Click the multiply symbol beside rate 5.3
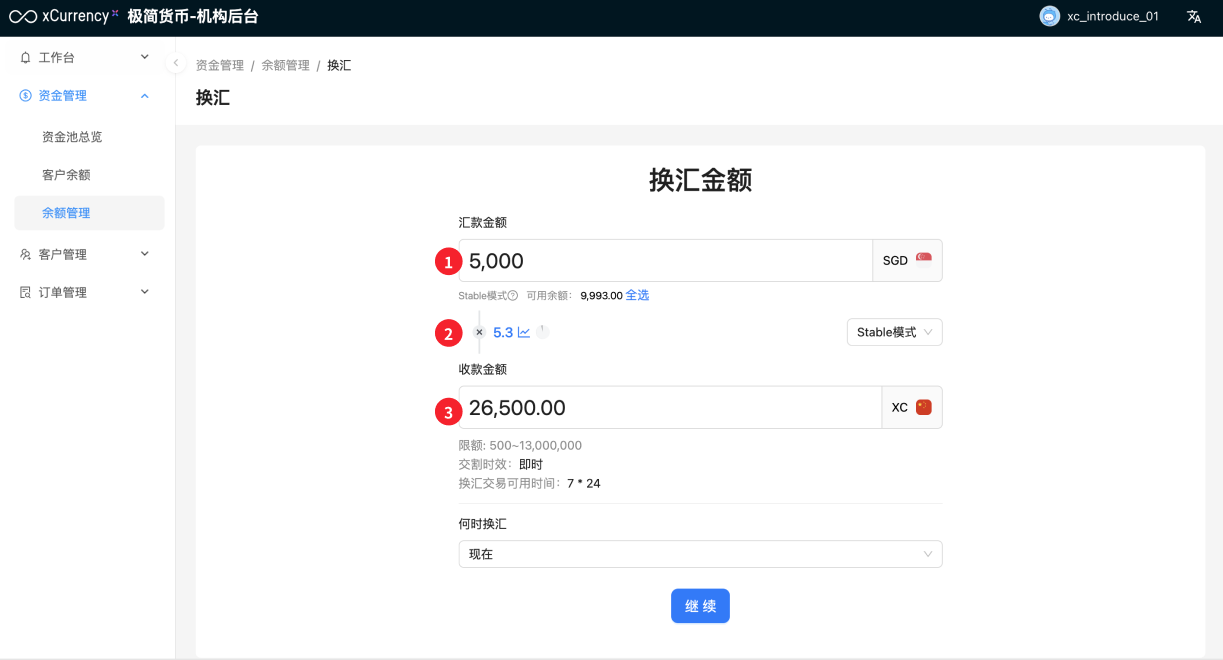Viewport: 1223px width, 660px height. [479, 332]
